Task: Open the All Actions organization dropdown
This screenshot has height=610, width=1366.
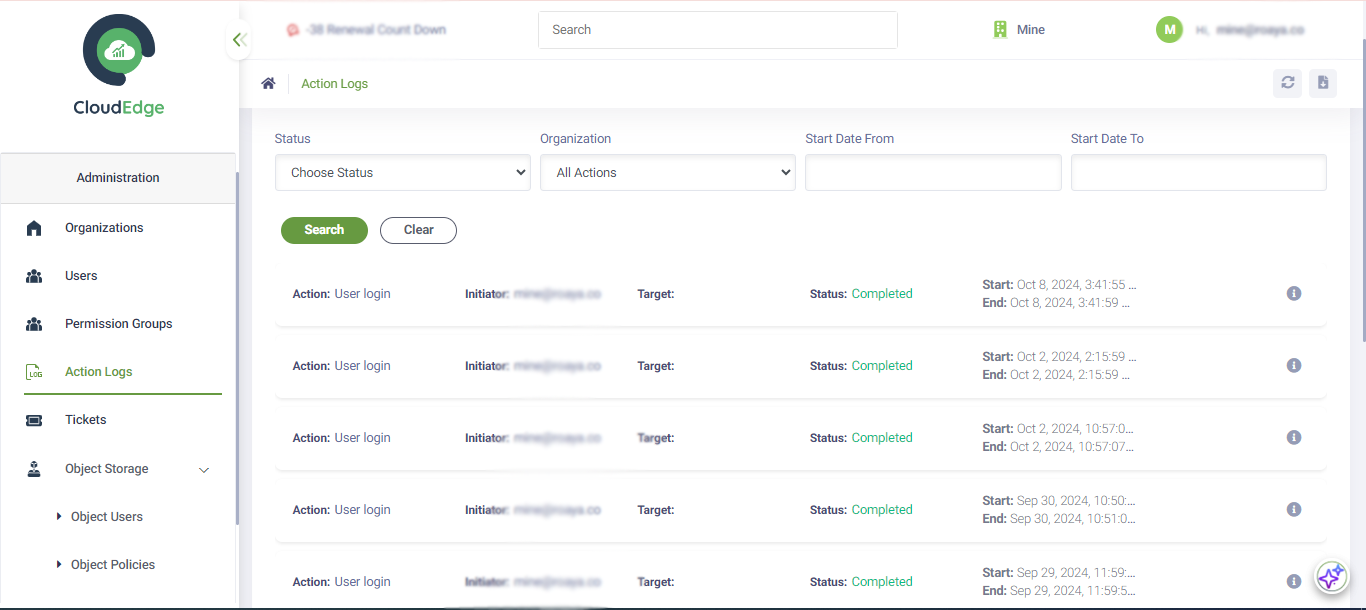Action: [668, 172]
